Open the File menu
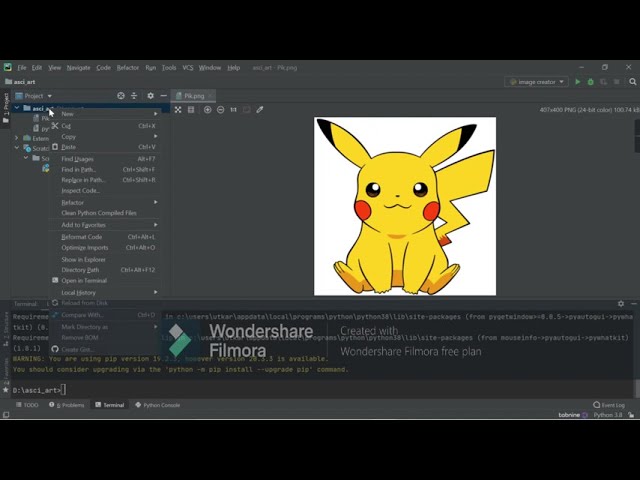Image resolution: width=640 pixels, height=480 pixels. pos(22,68)
